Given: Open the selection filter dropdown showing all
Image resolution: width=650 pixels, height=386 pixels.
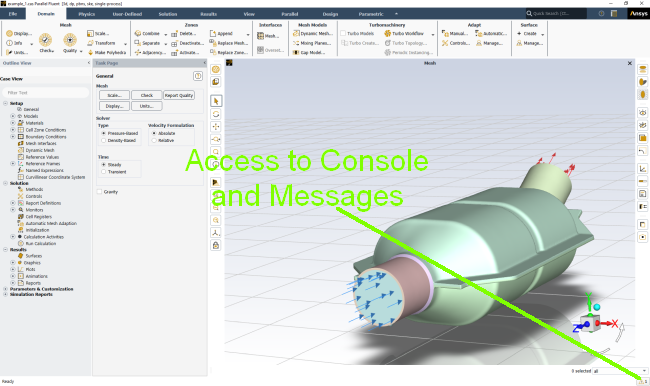Looking at the screenshot, I should coord(620,371).
